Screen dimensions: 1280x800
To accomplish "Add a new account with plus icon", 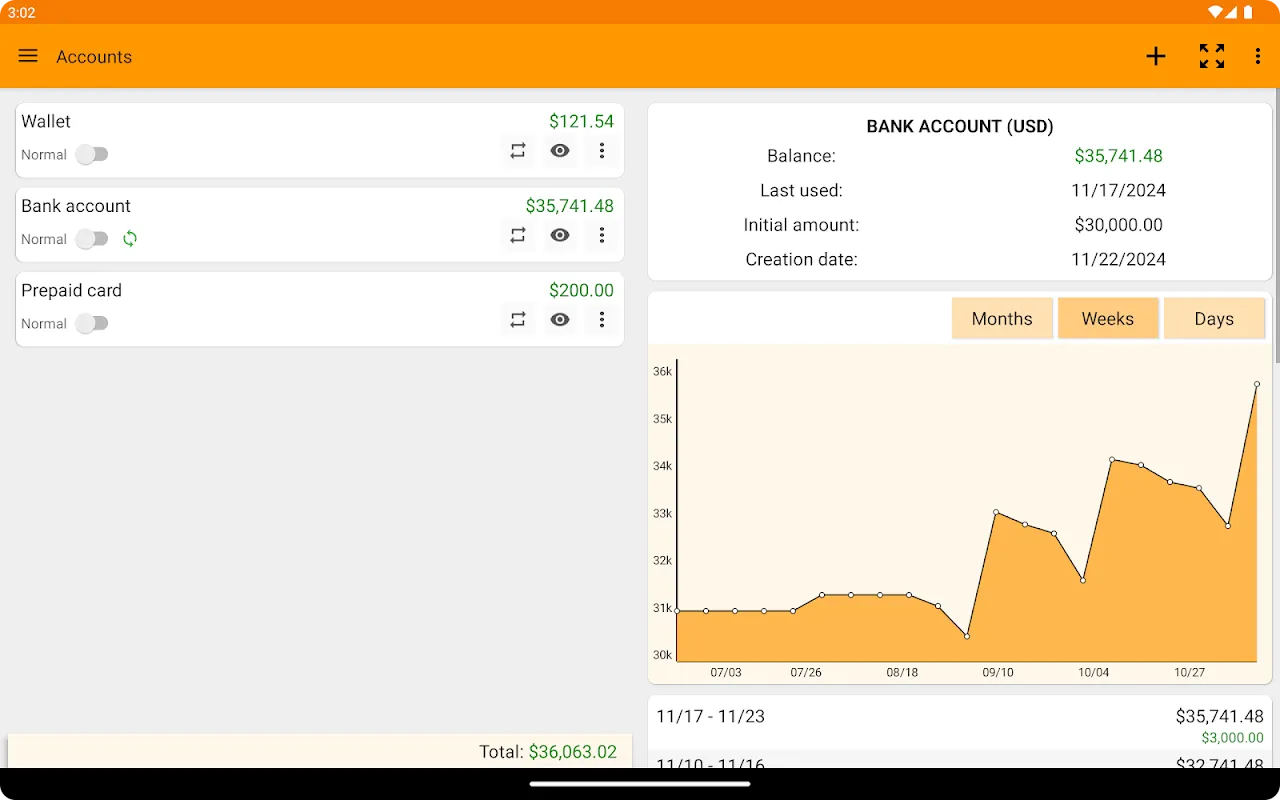I will (1156, 56).
